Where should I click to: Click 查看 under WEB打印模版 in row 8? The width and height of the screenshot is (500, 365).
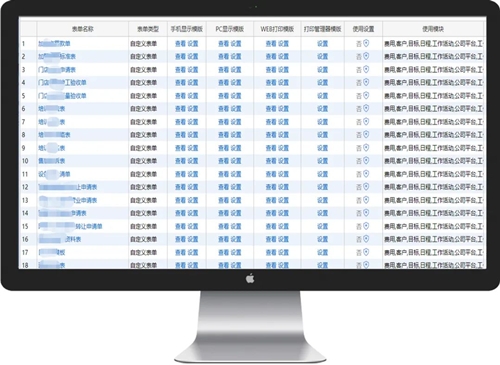tap(271, 135)
